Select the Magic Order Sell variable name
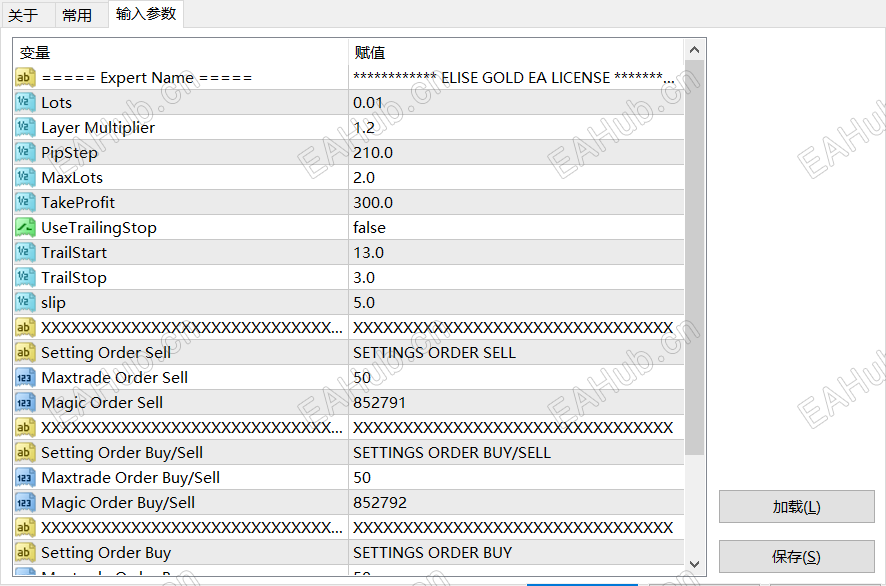 pyautogui.click(x=102, y=402)
